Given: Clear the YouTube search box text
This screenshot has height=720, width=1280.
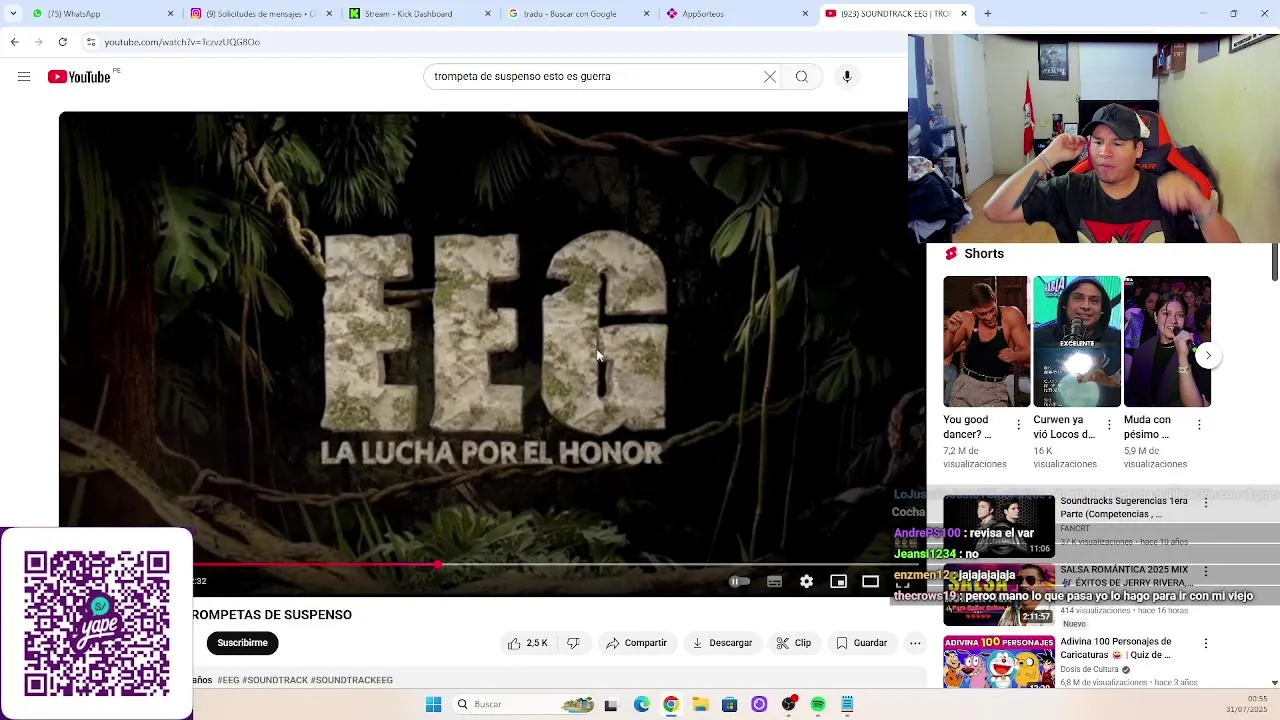Looking at the screenshot, I should pos(770,77).
